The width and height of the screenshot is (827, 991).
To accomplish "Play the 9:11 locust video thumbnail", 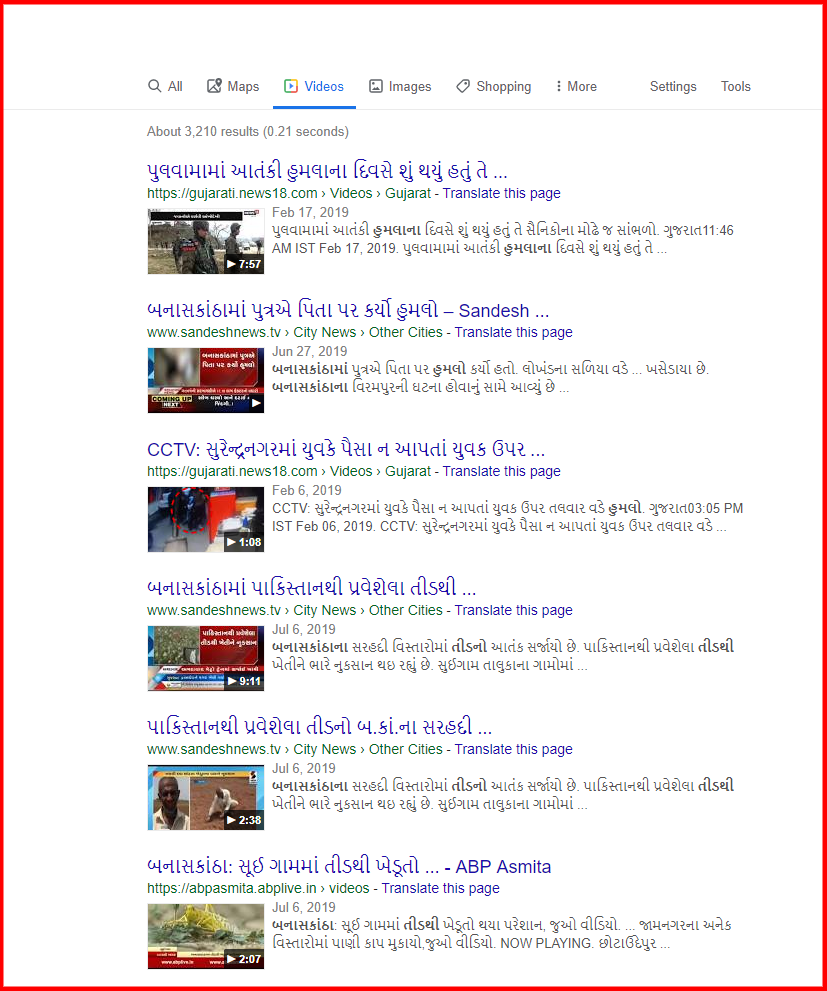I will tap(206, 659).
